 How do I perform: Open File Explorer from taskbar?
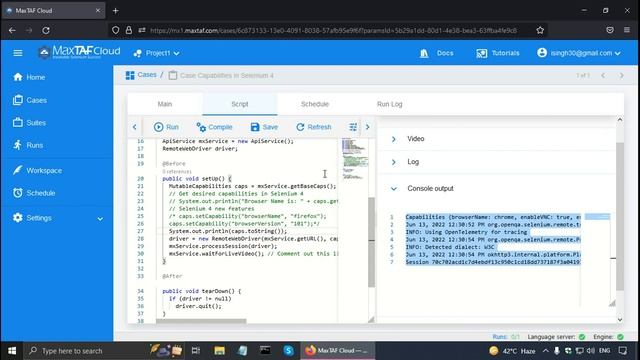coord(220,351)
